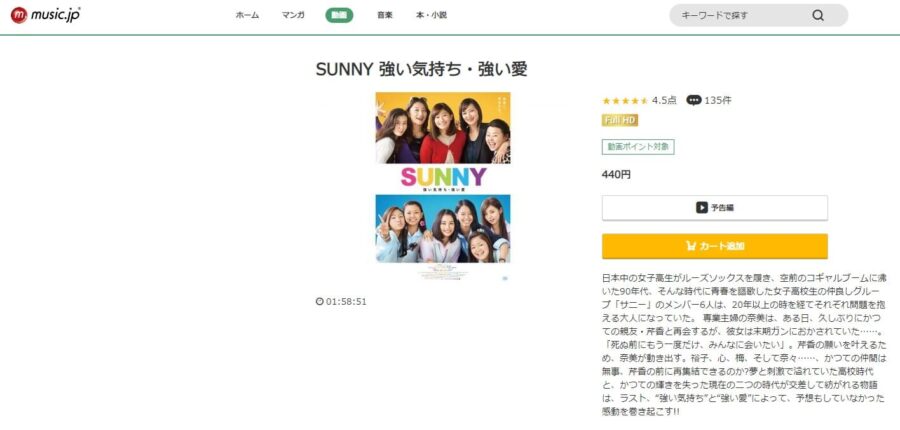
Task: Click the star rating 4.5点
Action: click(x=639, y=100)
